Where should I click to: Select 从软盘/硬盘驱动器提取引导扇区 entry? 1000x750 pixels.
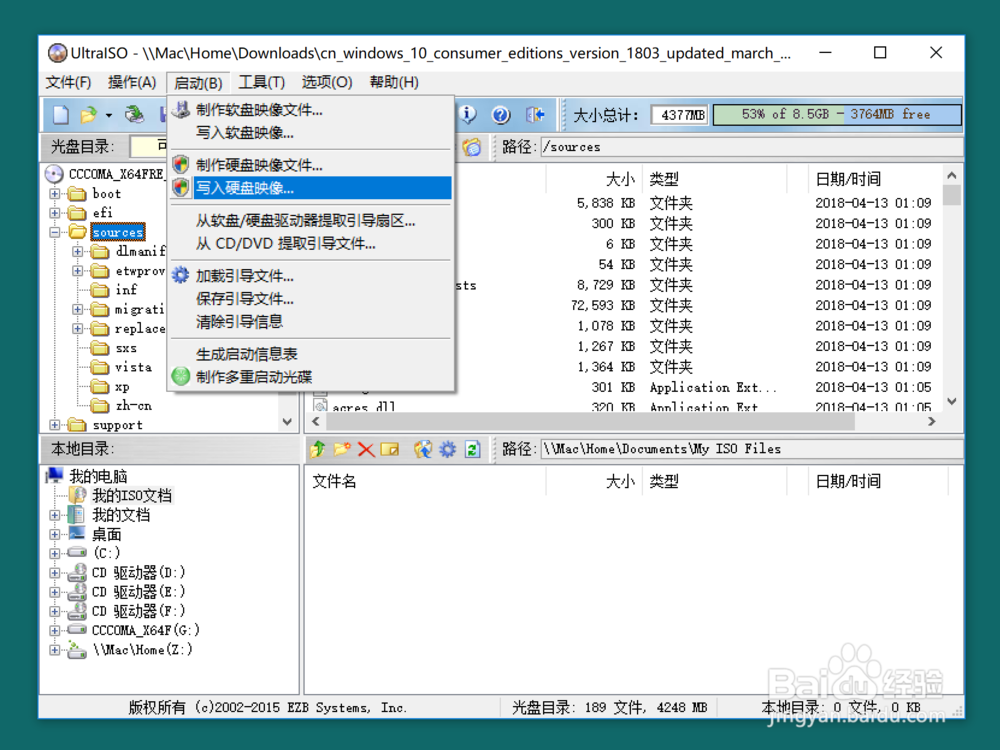pos(311,221)
